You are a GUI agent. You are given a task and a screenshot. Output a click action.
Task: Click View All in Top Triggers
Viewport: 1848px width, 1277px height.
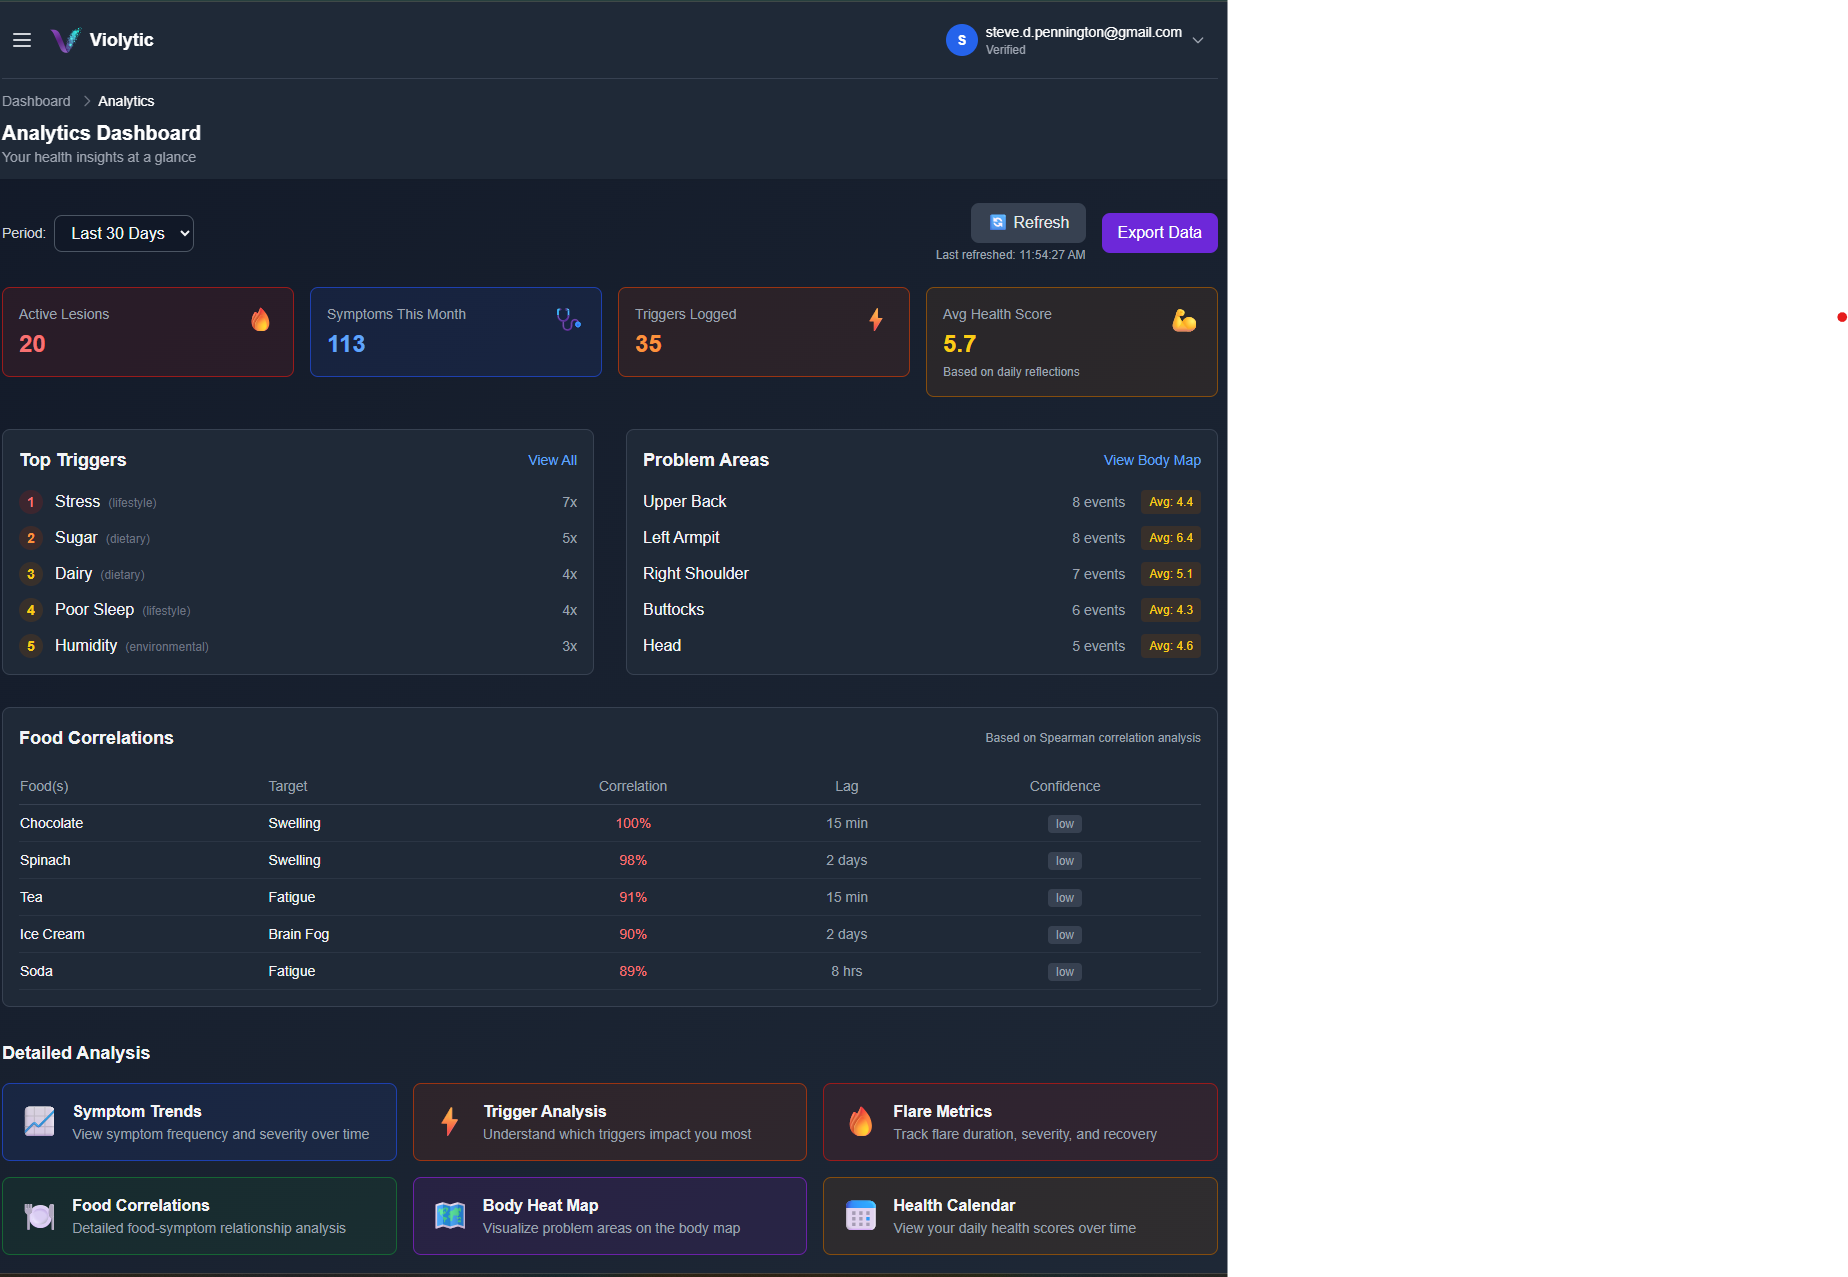pos(552,460)
